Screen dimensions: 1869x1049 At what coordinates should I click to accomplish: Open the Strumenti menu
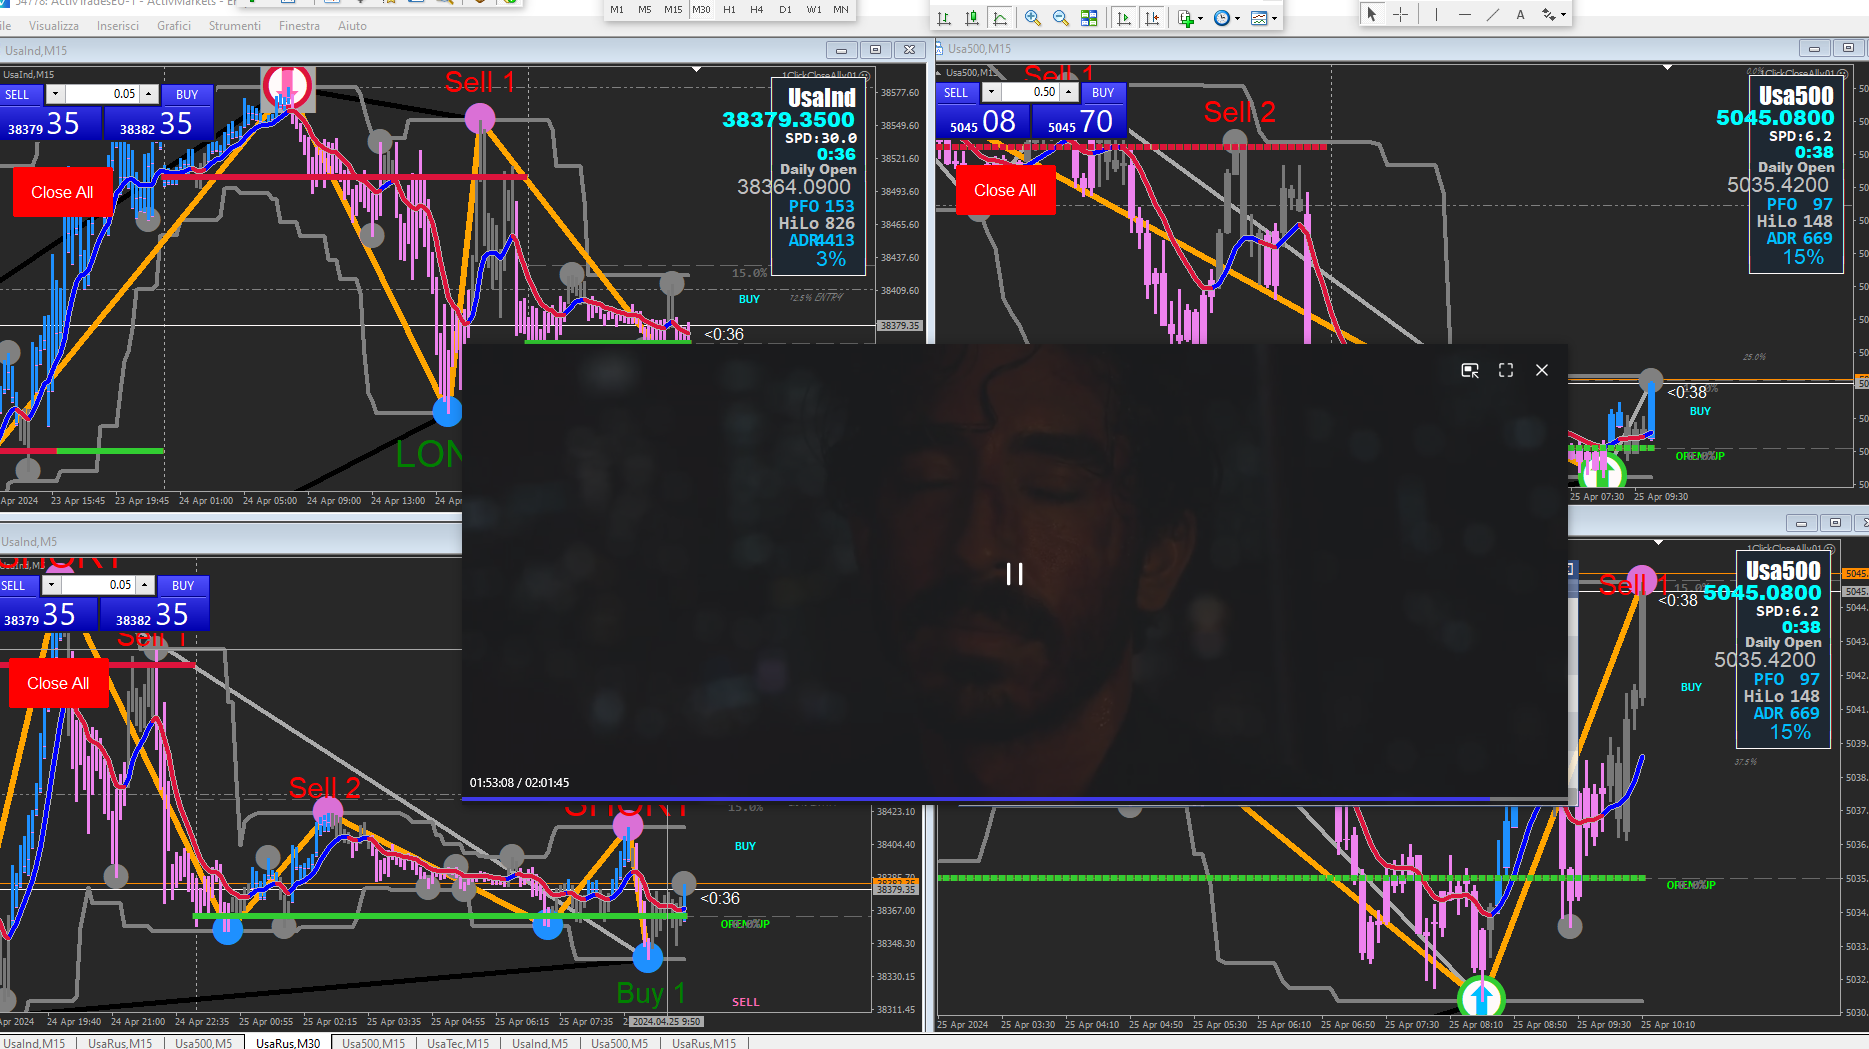(235, 26)
